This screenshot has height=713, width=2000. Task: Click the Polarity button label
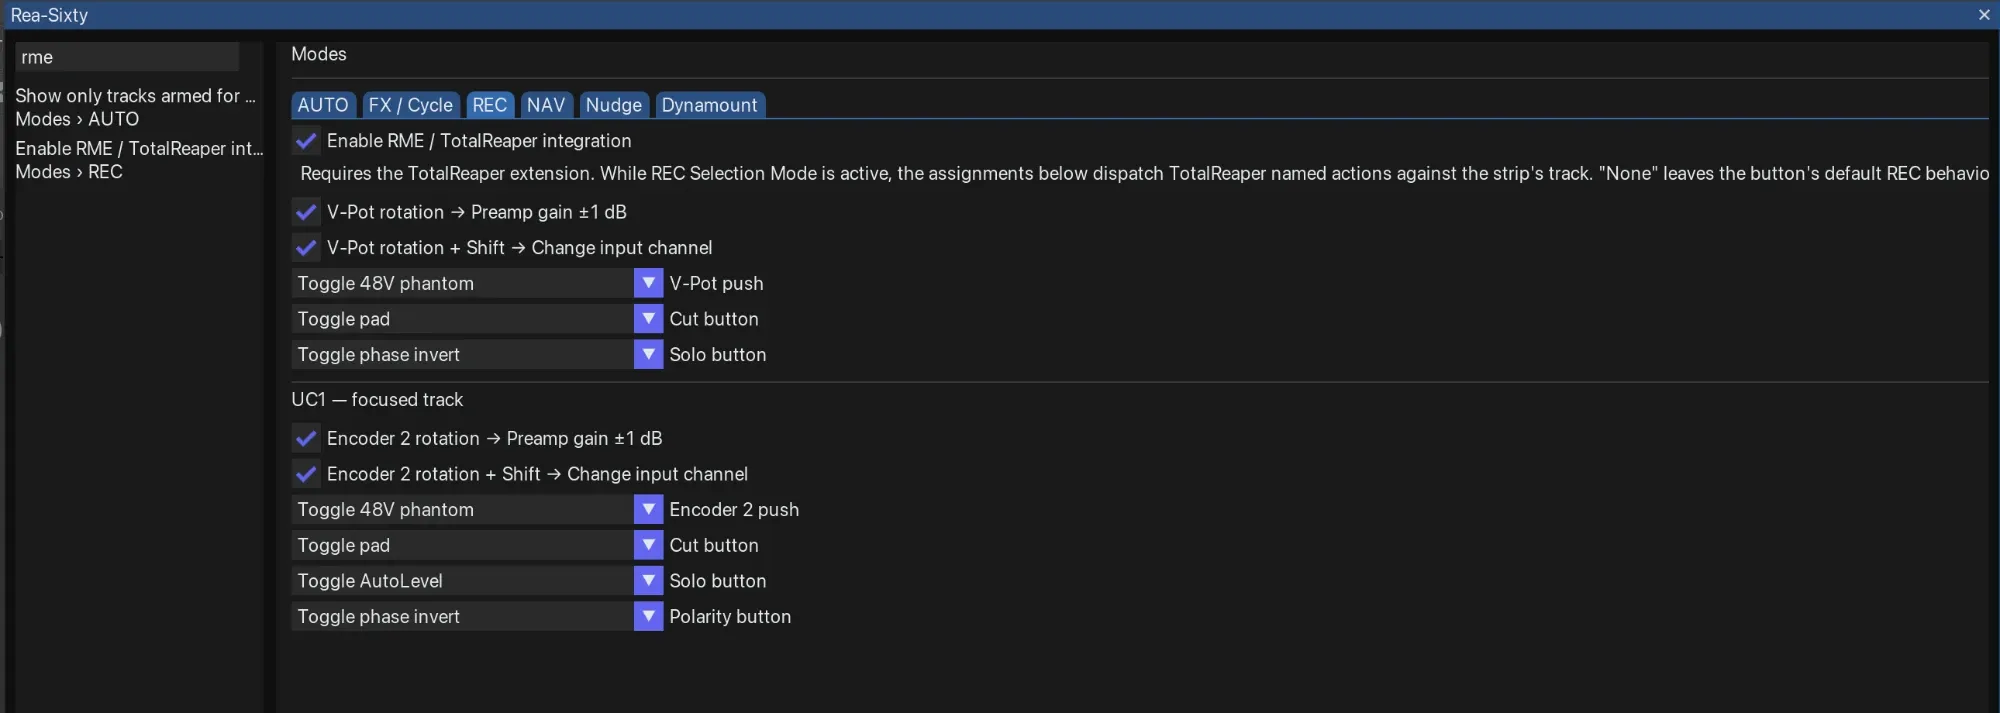(730, 617)
